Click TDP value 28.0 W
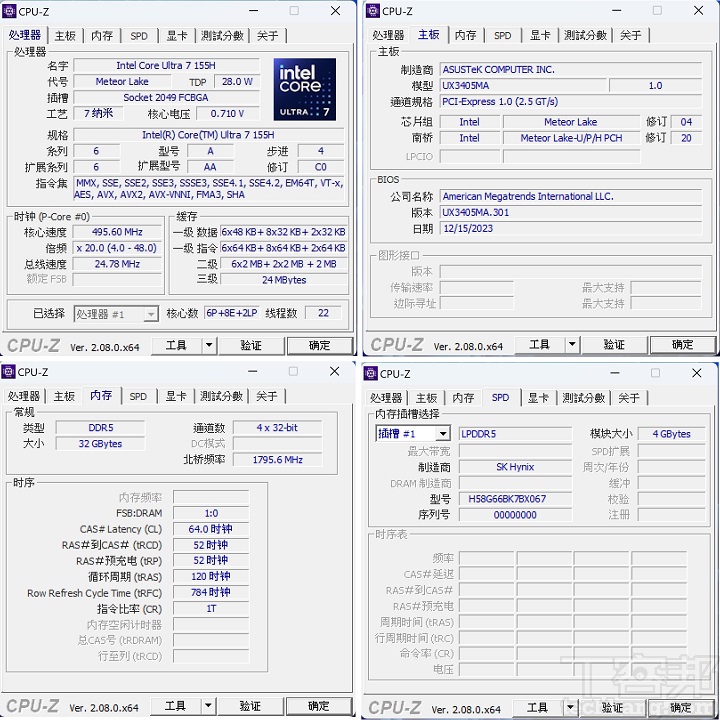 (x=237, y=81)
